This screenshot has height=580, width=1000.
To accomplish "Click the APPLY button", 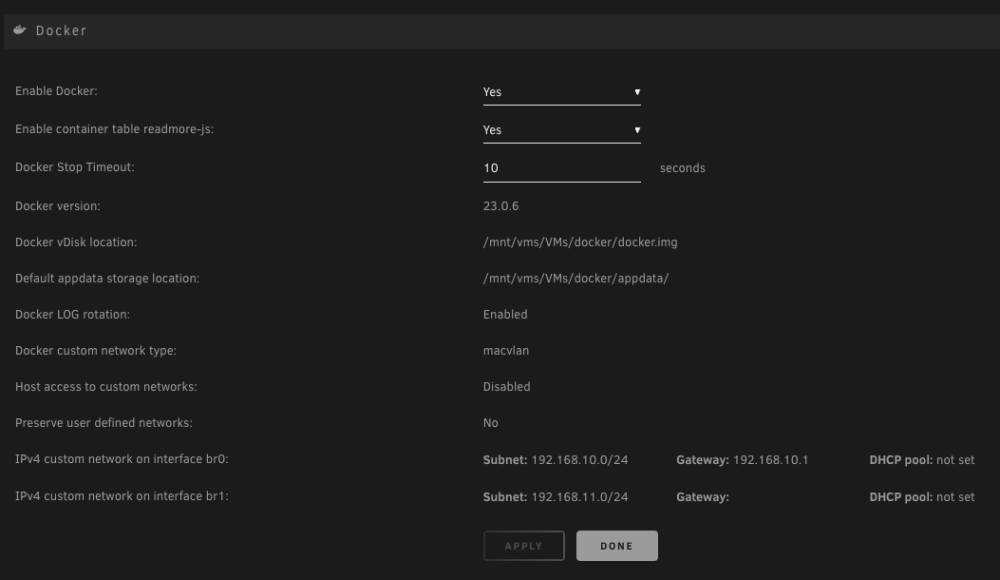I will [x=524, y=546].
